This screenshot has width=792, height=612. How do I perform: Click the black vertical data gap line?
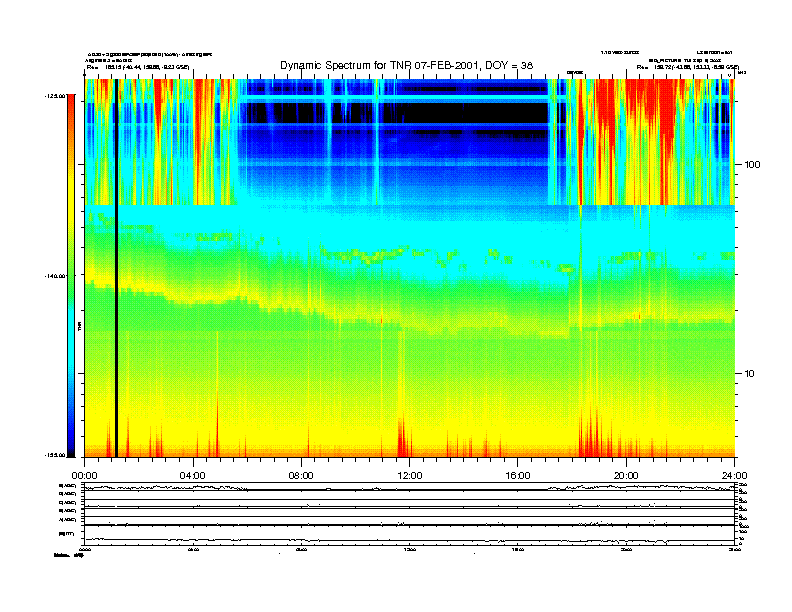(116, 268)
